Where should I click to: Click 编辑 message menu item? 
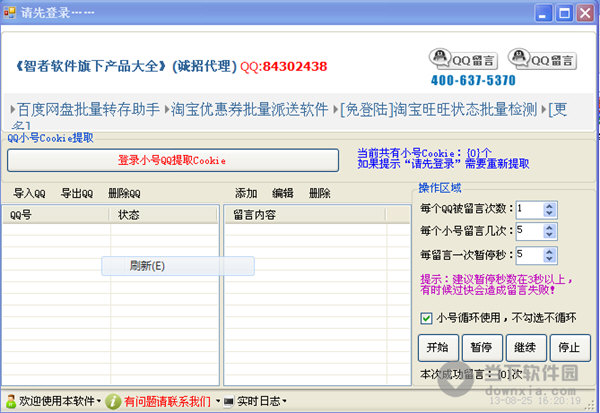point(283,193)
